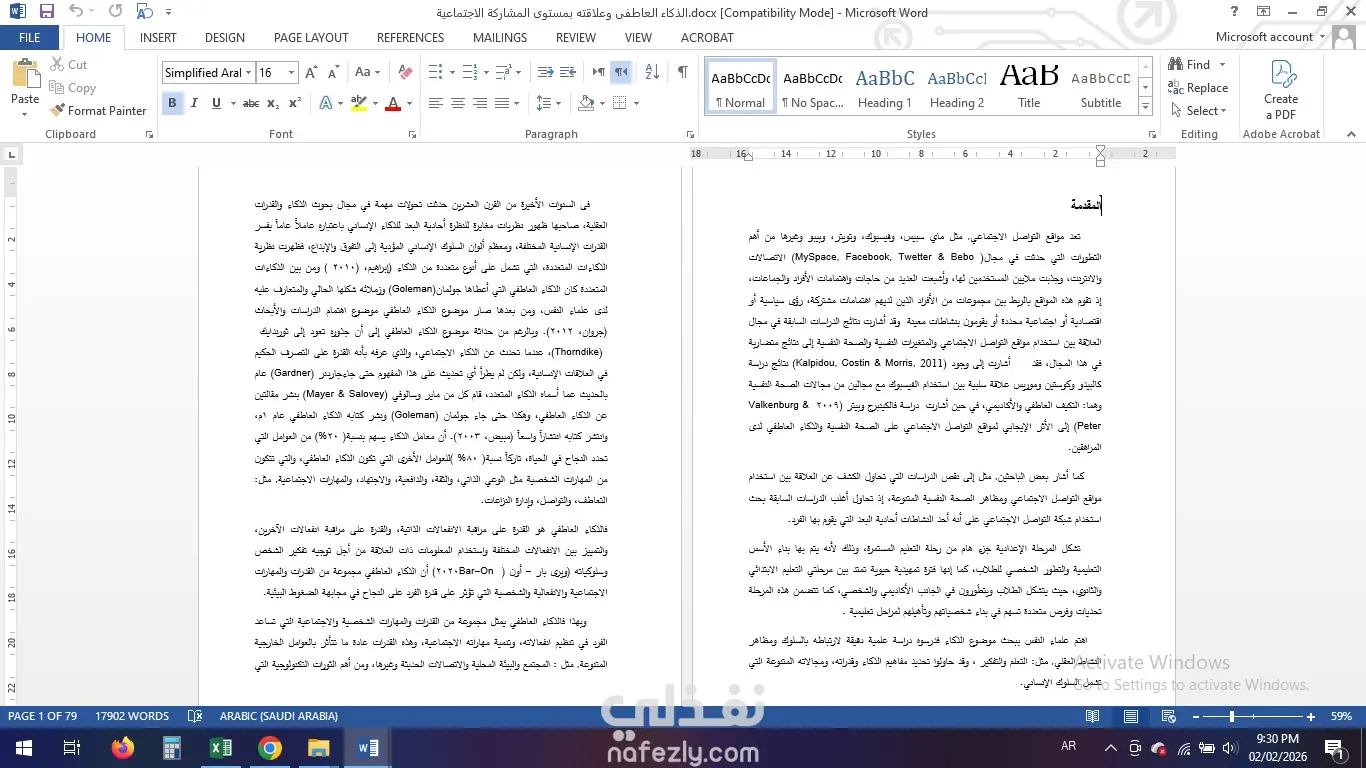
Task: Apply the No Spacing style
Action: pos(813,88)
